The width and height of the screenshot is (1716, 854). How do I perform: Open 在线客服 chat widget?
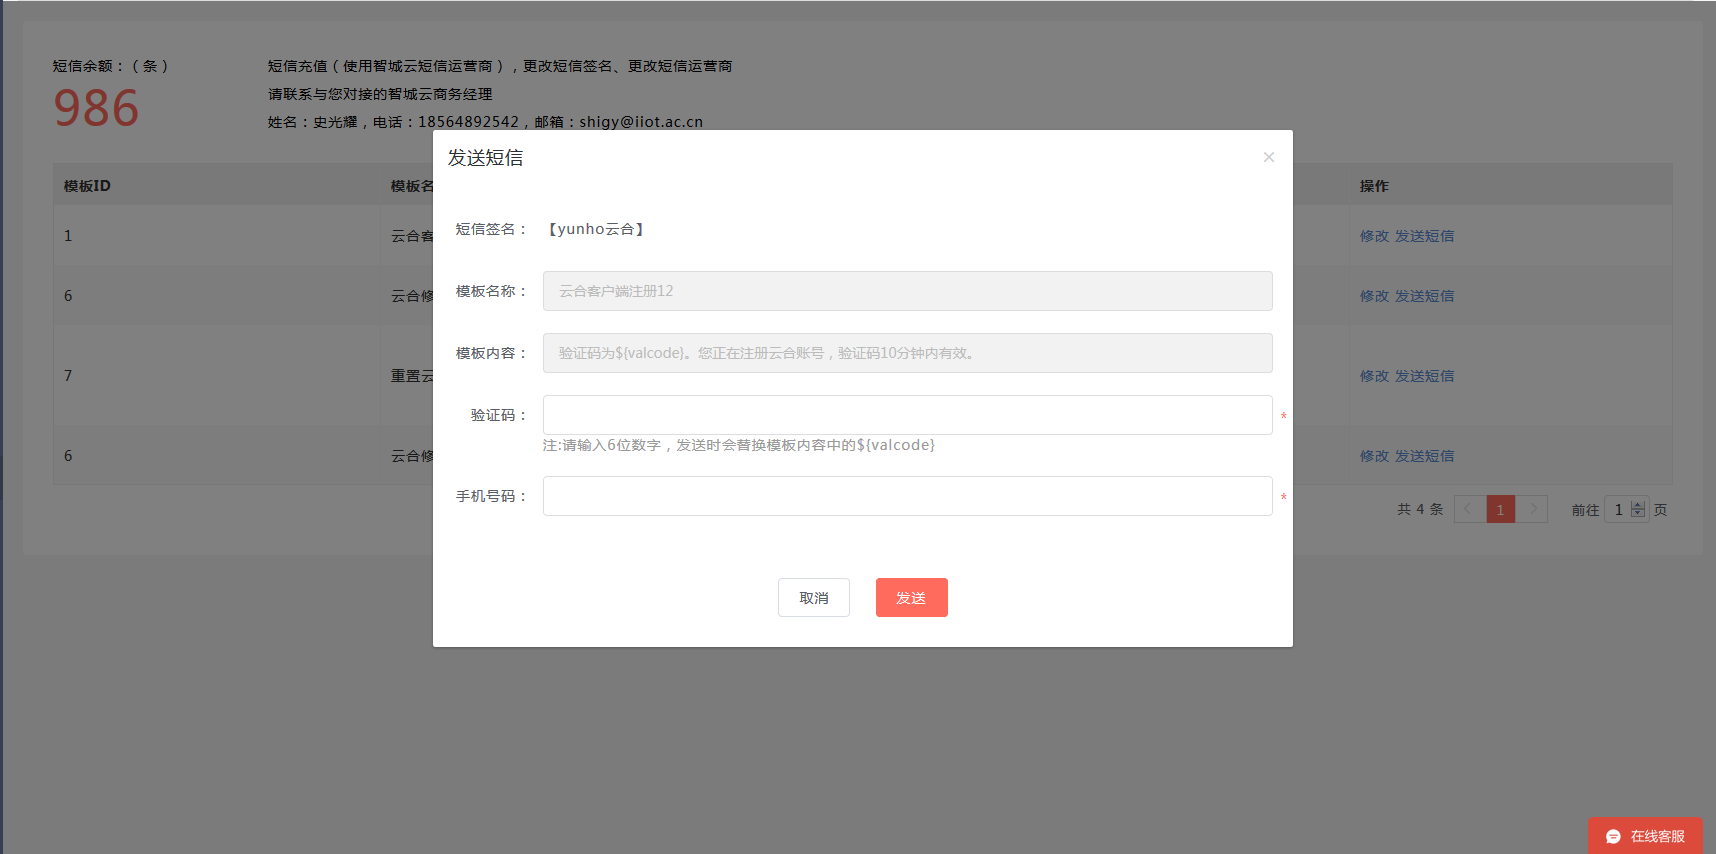click(x=1645, y=836)
